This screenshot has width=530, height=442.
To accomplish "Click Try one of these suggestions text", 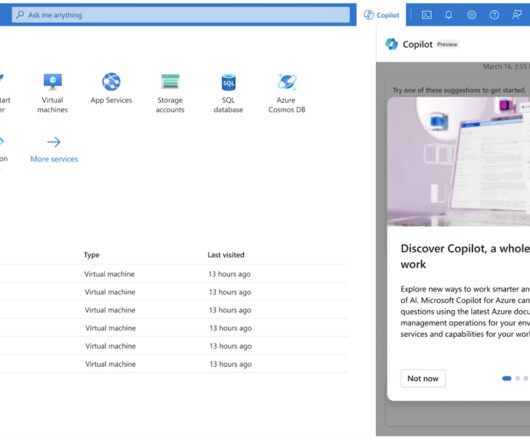I will pyautogui.click(x=459, y=90).
